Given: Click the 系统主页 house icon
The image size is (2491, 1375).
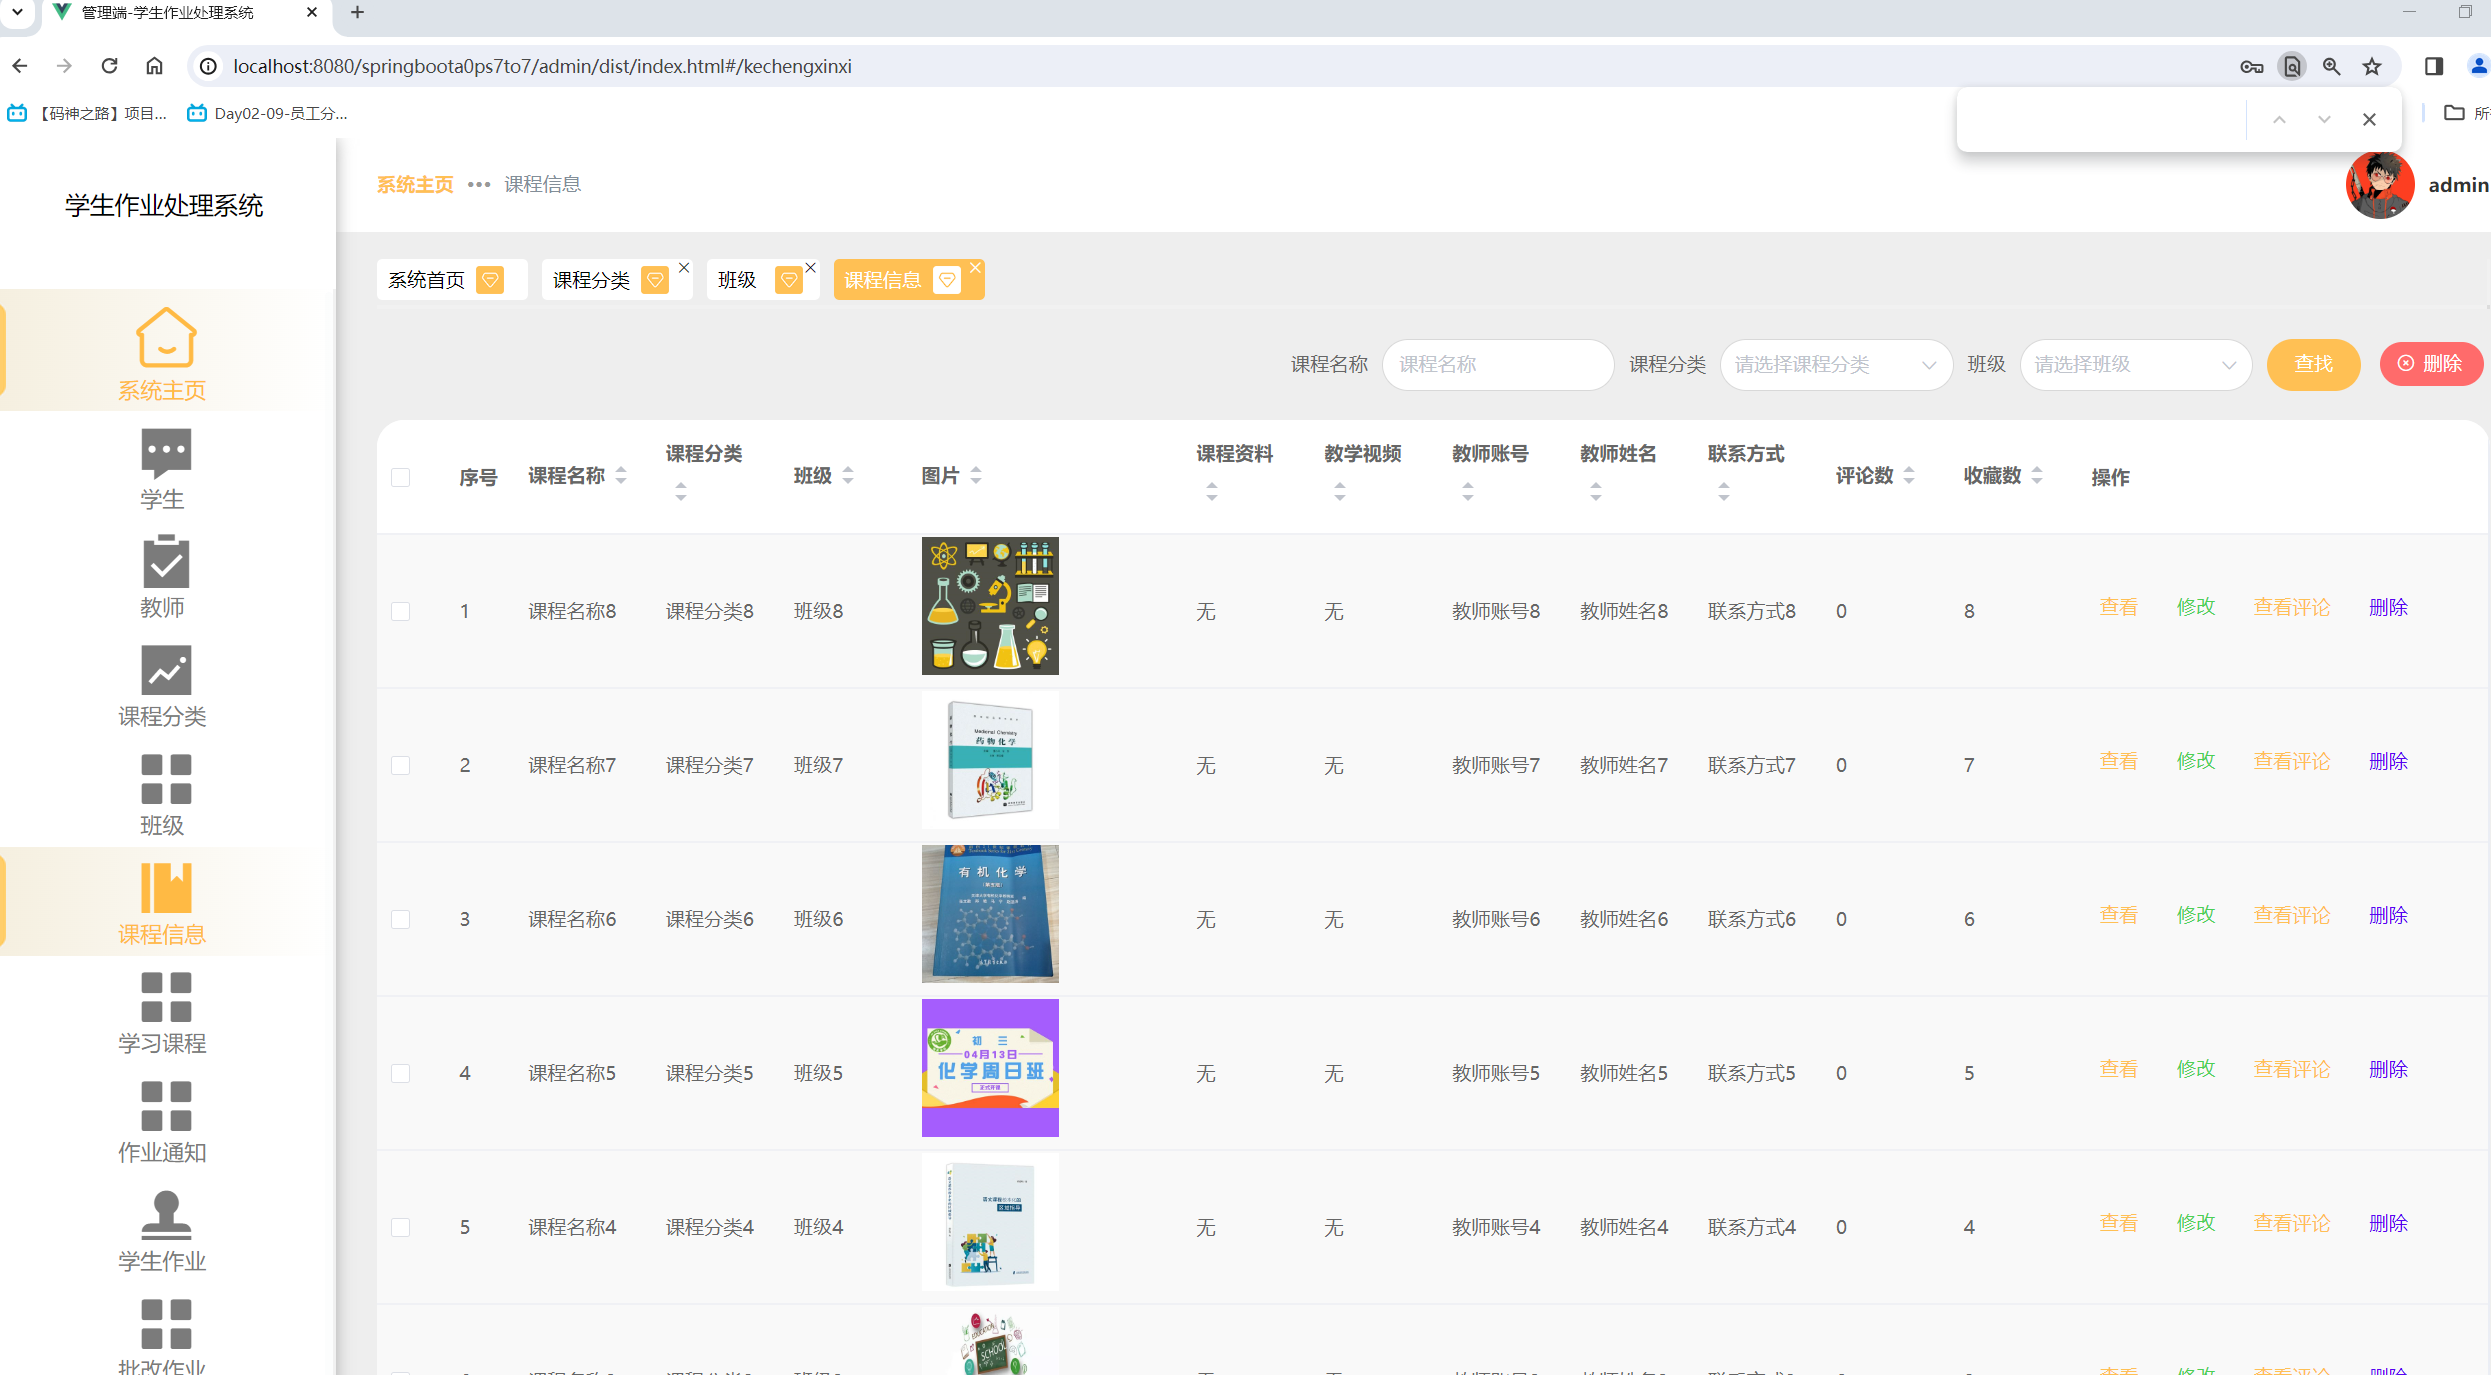Looking at the screenshot, I should [x=165, y=337].
